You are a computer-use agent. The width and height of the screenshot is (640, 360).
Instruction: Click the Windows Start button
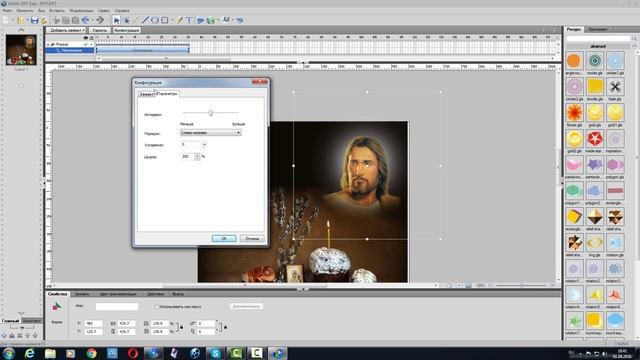[9, 353]
